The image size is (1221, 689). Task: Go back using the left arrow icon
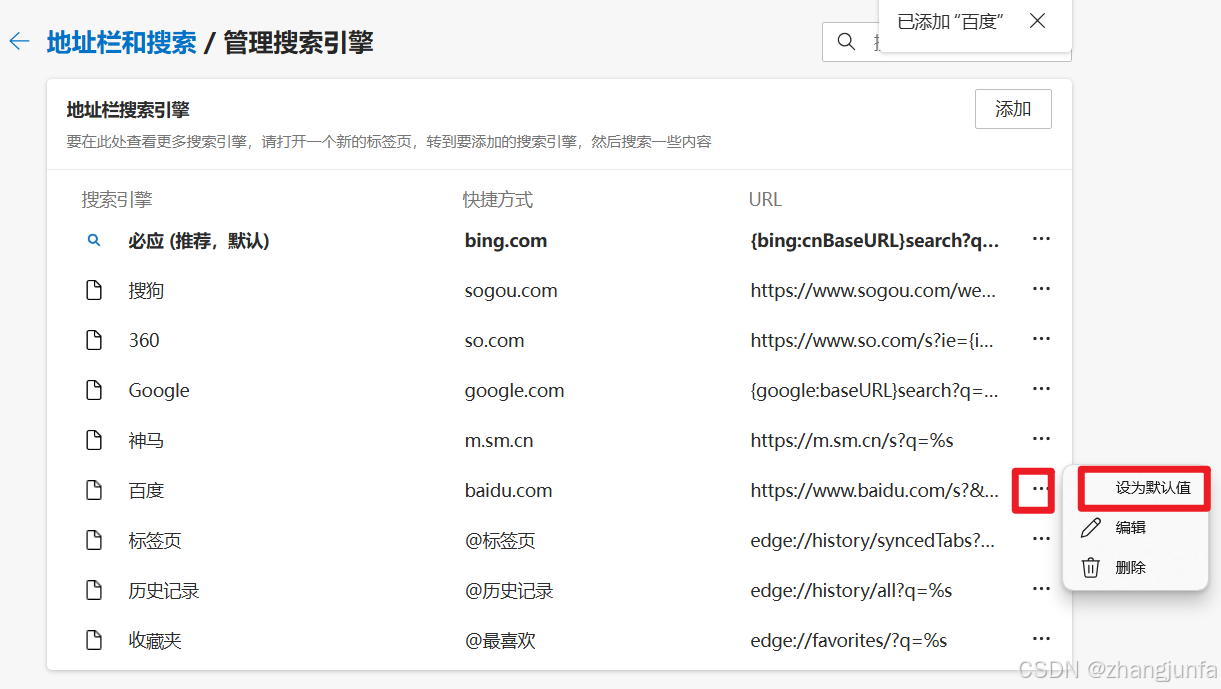tap(19, 42)
